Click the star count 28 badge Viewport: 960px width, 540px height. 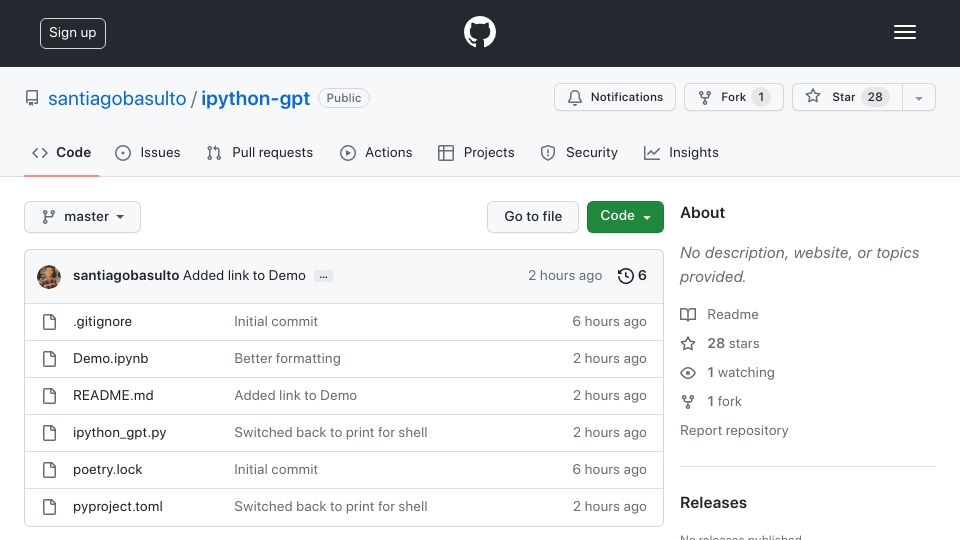pos(875,97)
